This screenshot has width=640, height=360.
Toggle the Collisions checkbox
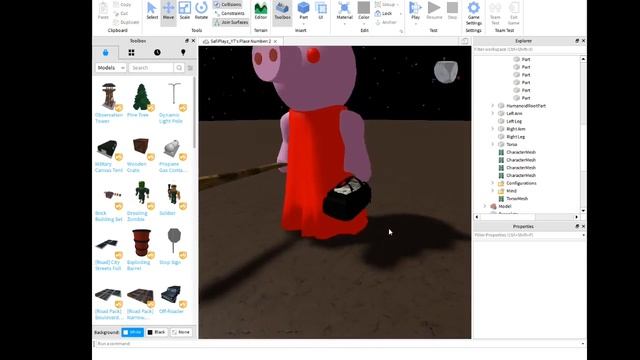click(228, 4)
